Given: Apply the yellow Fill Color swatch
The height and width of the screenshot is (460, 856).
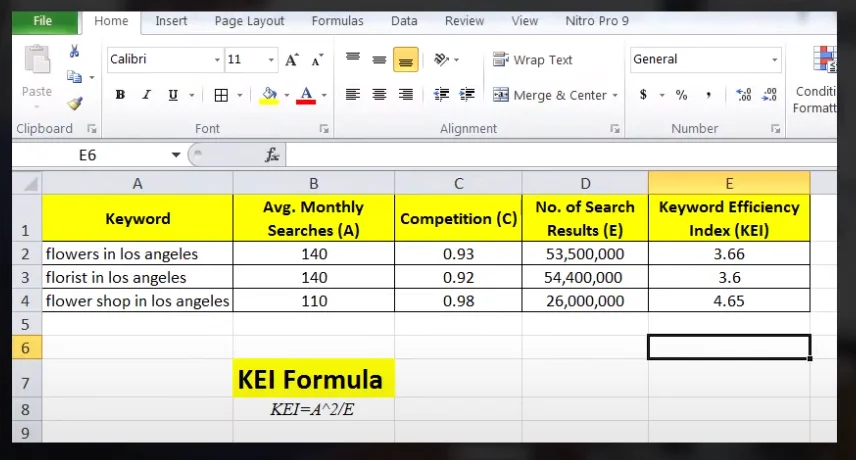Looking at the screenshot, I should tap(268, 95).
